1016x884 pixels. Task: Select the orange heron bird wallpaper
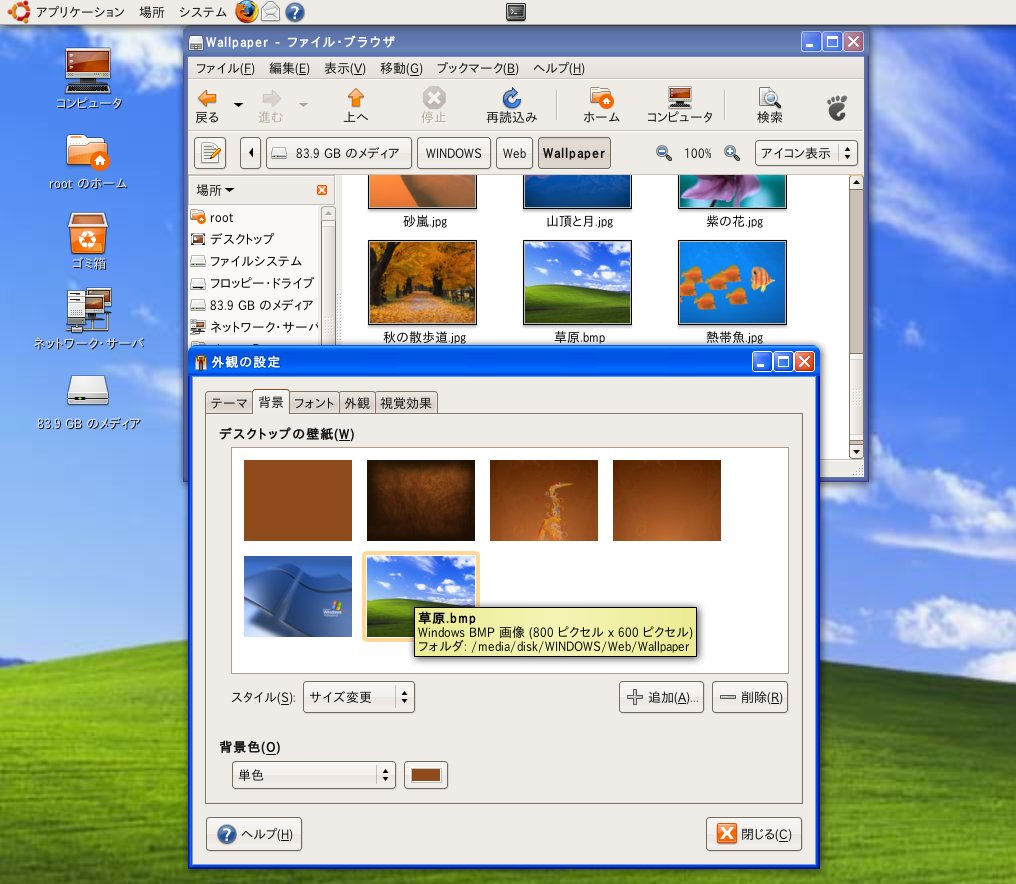[544, 500]
